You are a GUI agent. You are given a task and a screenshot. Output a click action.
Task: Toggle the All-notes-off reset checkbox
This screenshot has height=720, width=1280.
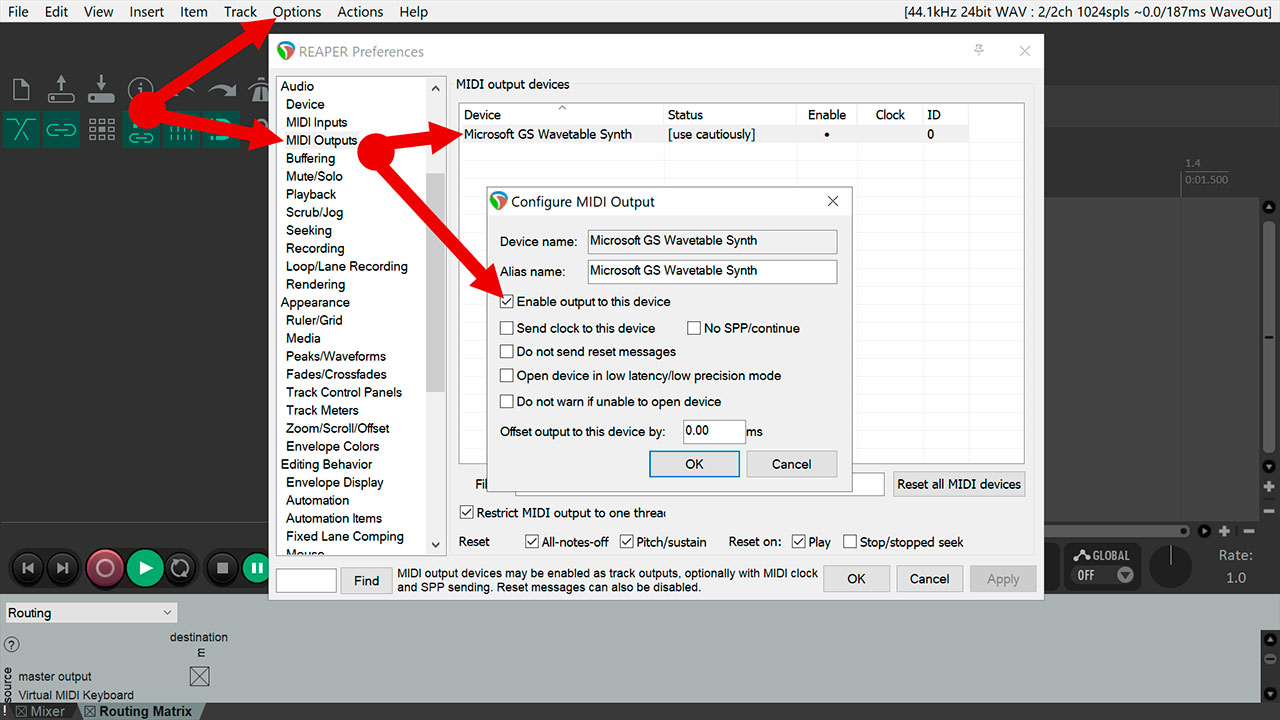(x=532, y=542)
